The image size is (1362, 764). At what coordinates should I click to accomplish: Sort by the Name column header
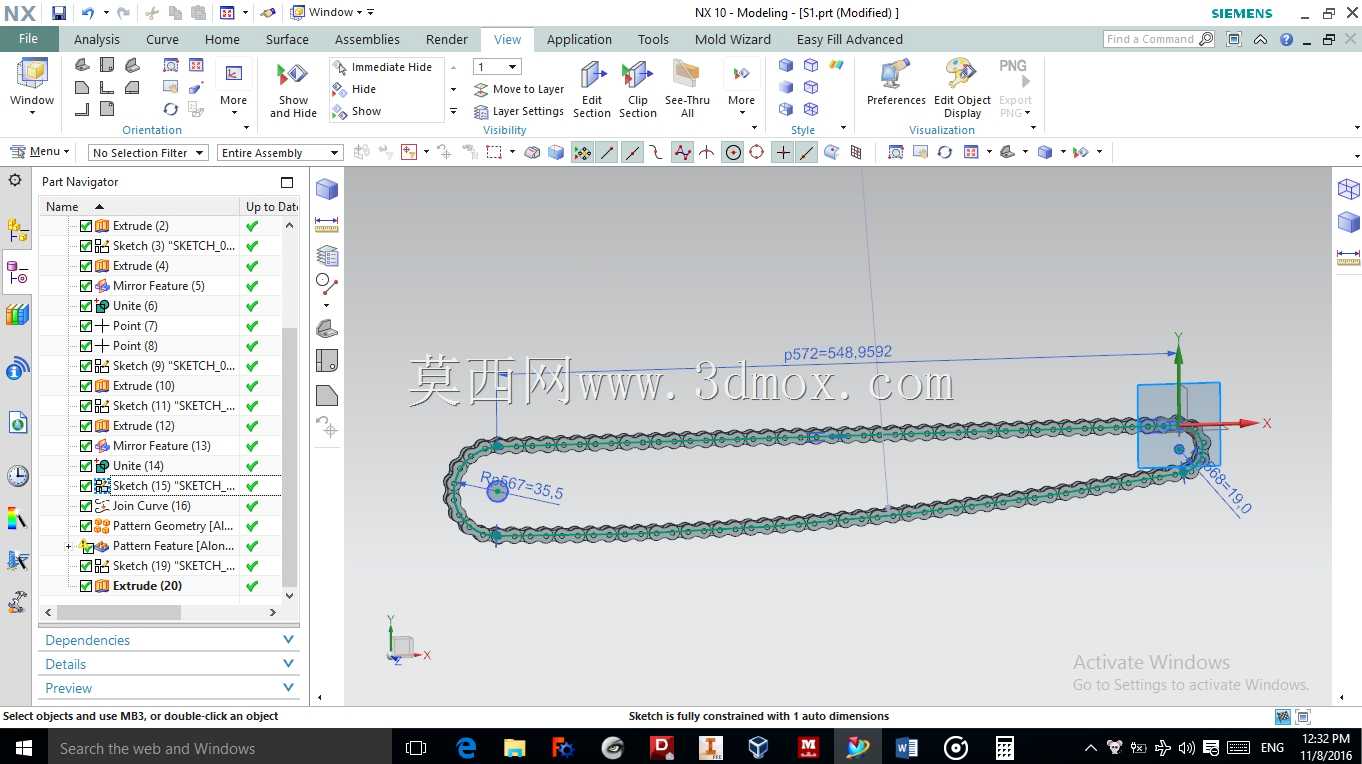(140, 206)
